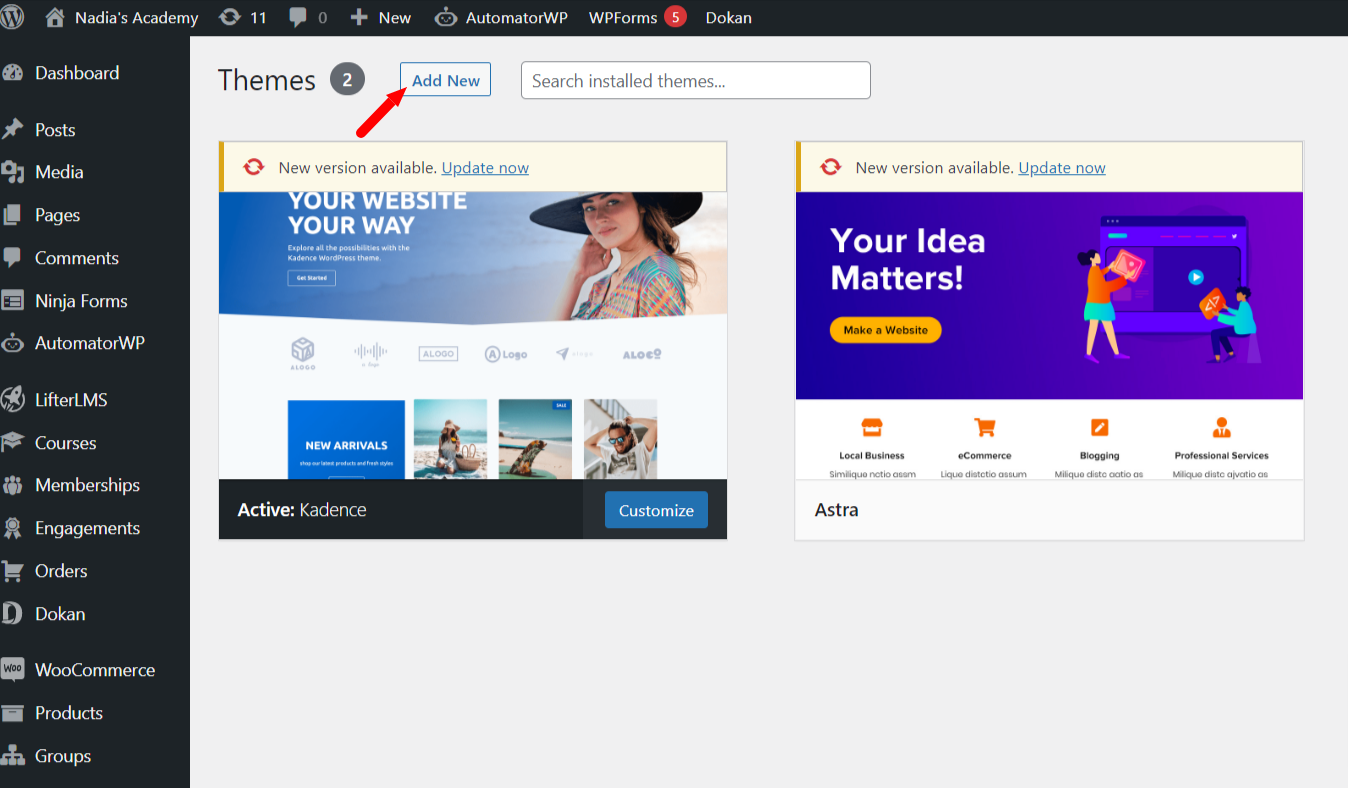This screenshot has height=788, width=1348.
Task: Click the Astra theme name
Action: pos(837,510)
